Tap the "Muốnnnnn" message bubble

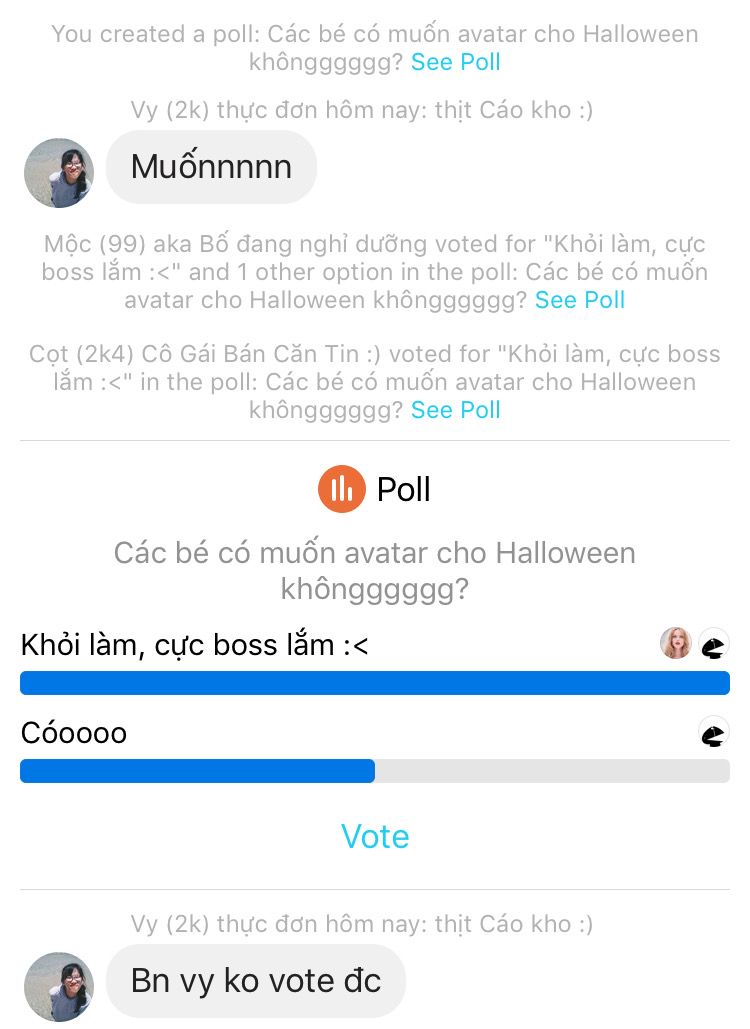coord(211,167)
